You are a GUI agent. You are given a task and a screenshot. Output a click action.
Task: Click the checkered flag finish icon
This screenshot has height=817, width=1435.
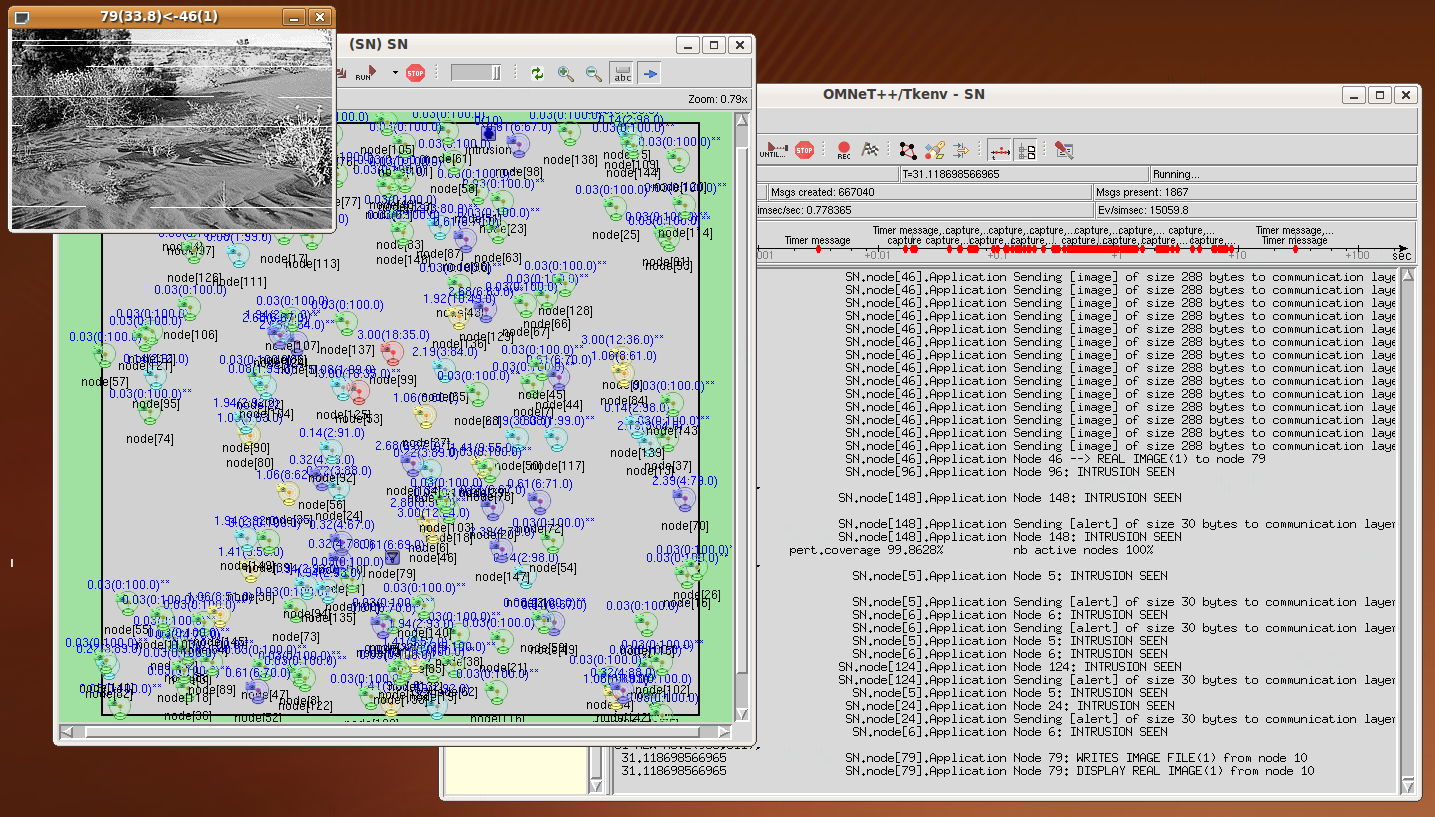(870, 150)
